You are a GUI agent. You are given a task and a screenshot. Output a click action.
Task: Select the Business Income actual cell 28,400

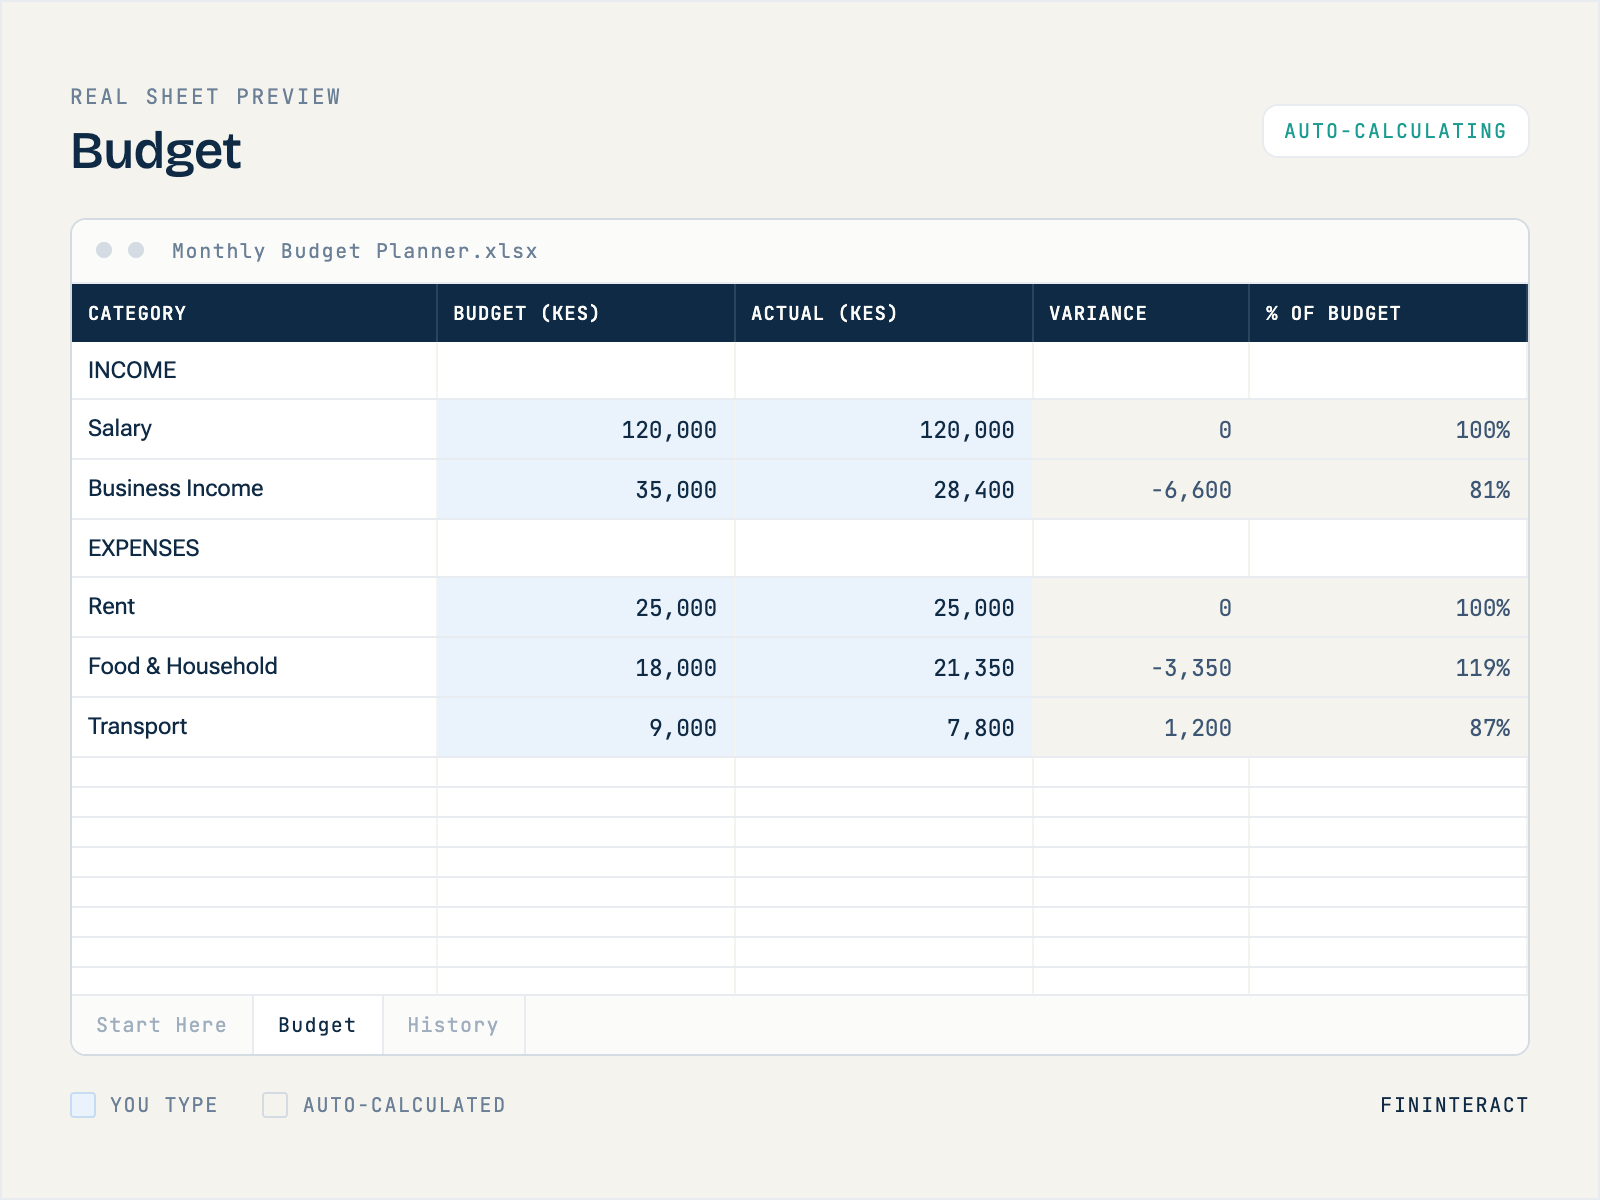tap(884, 489)
